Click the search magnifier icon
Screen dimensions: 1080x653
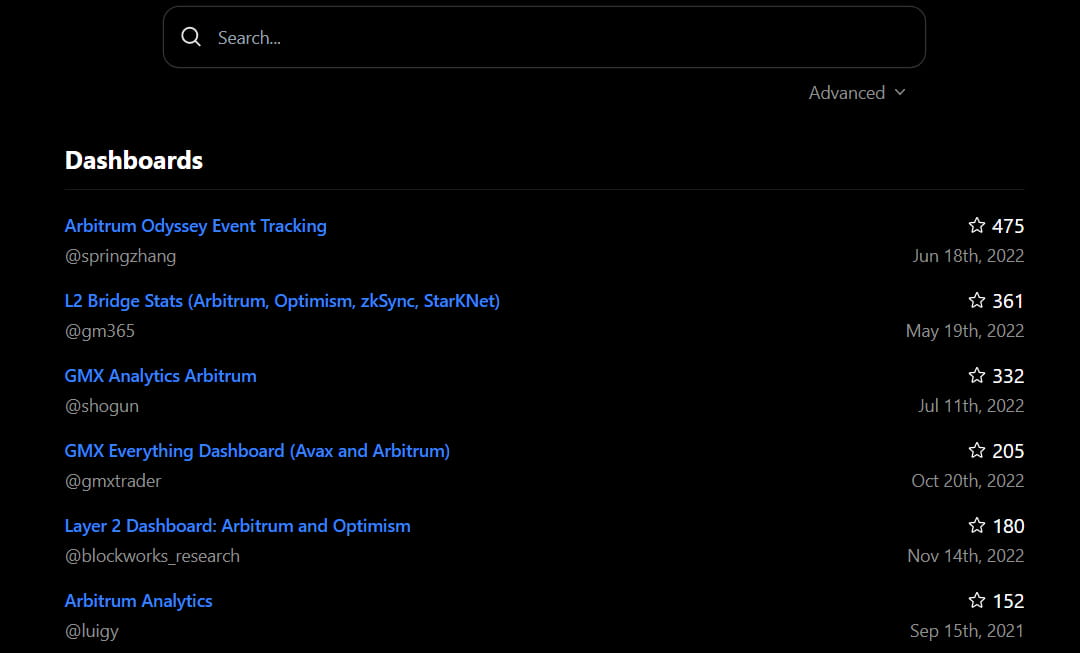click(x=191, y=38)
